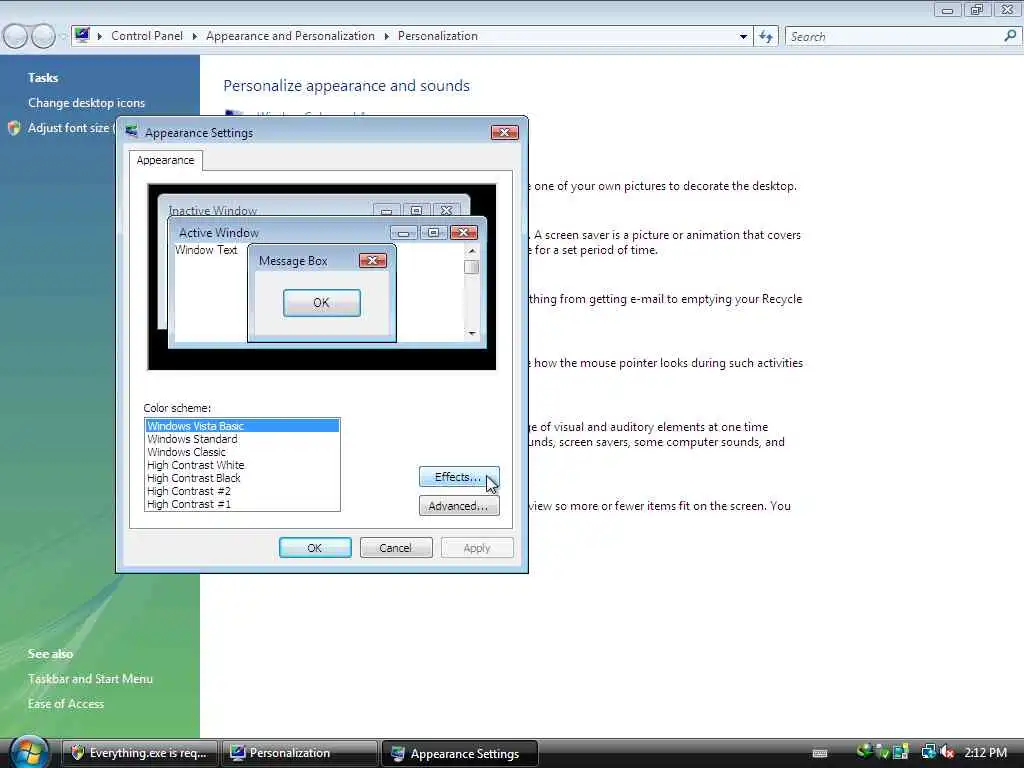Select the Appearance tab
This screenshot has width=1024, height=768.
(165, 160)
